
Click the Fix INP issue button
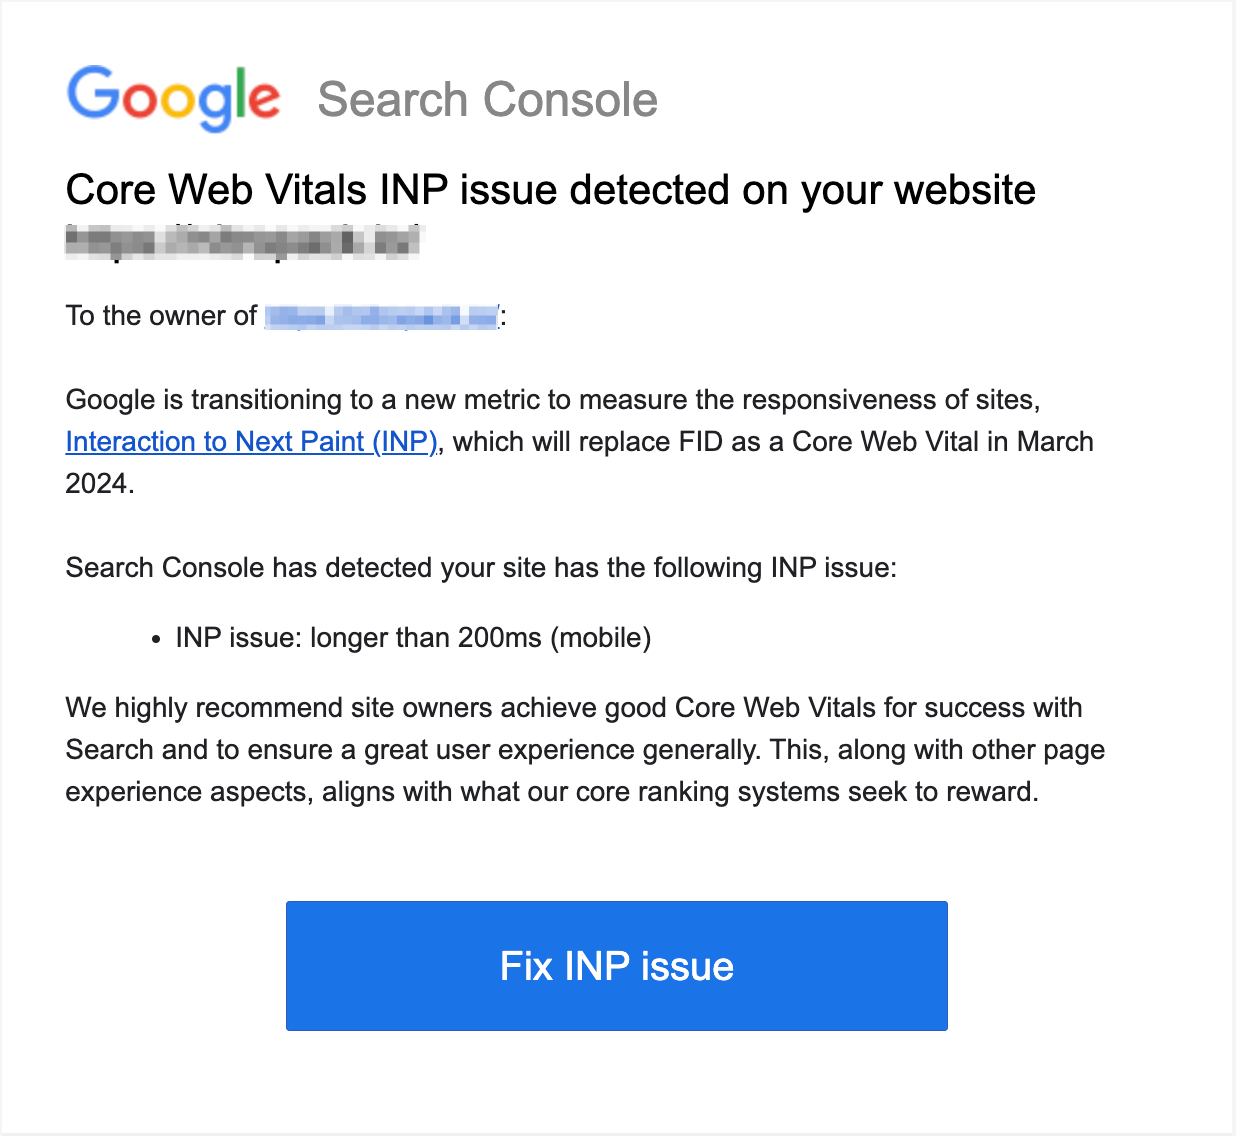pyautogui.click(x=616, y=965)
